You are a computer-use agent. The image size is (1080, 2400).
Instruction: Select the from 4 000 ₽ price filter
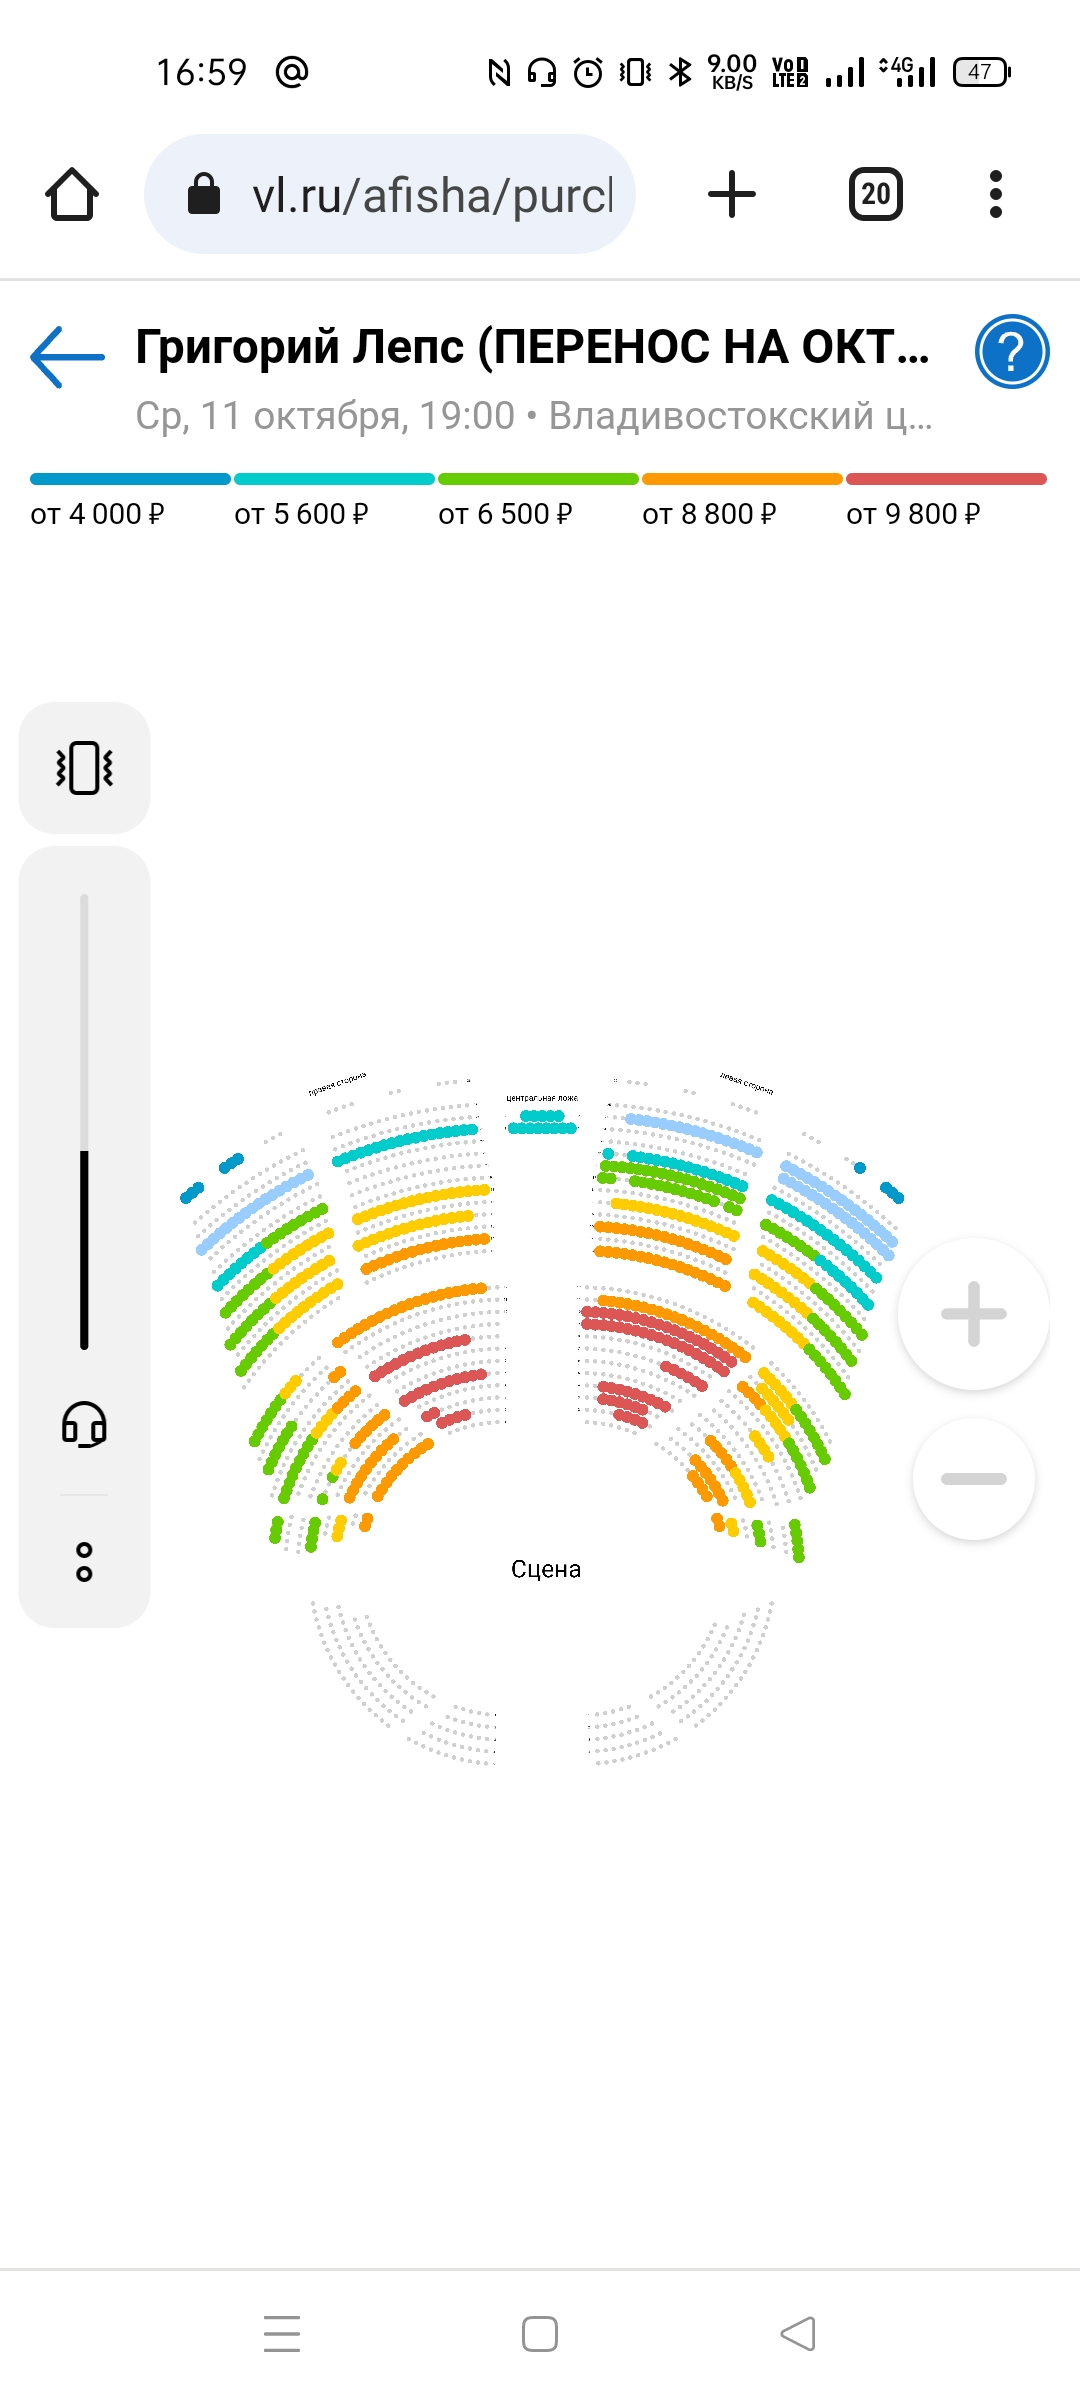coord(130,501)
